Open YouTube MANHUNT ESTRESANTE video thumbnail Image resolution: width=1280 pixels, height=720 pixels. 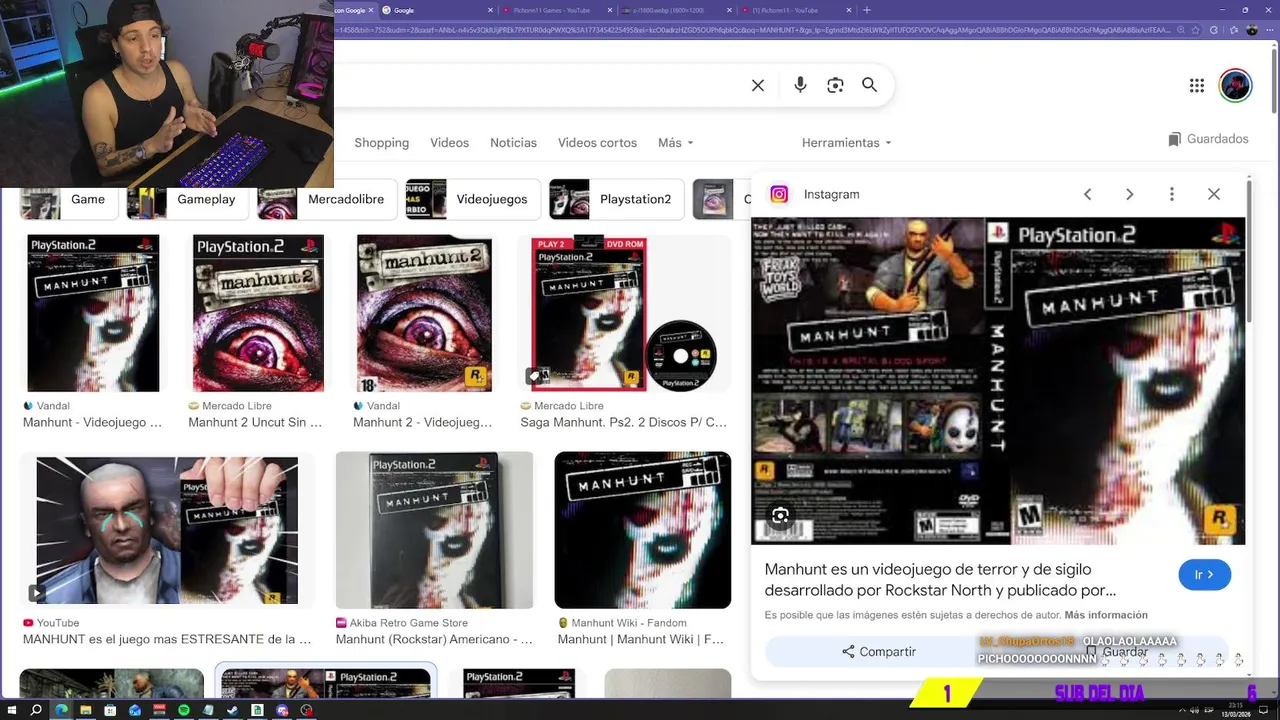coord(167,530)
